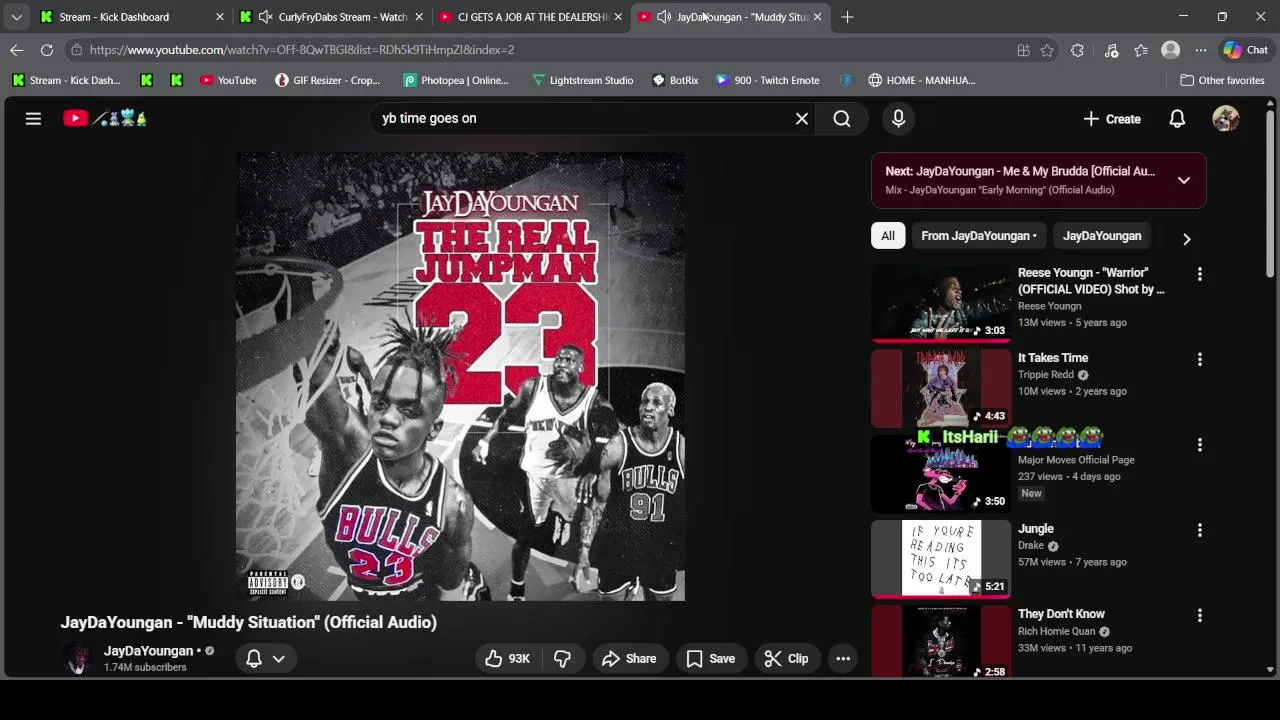Open the JayDaYoungan channel name link
The height and width of the screenshot is (720, 1280).
coord(148,651)
